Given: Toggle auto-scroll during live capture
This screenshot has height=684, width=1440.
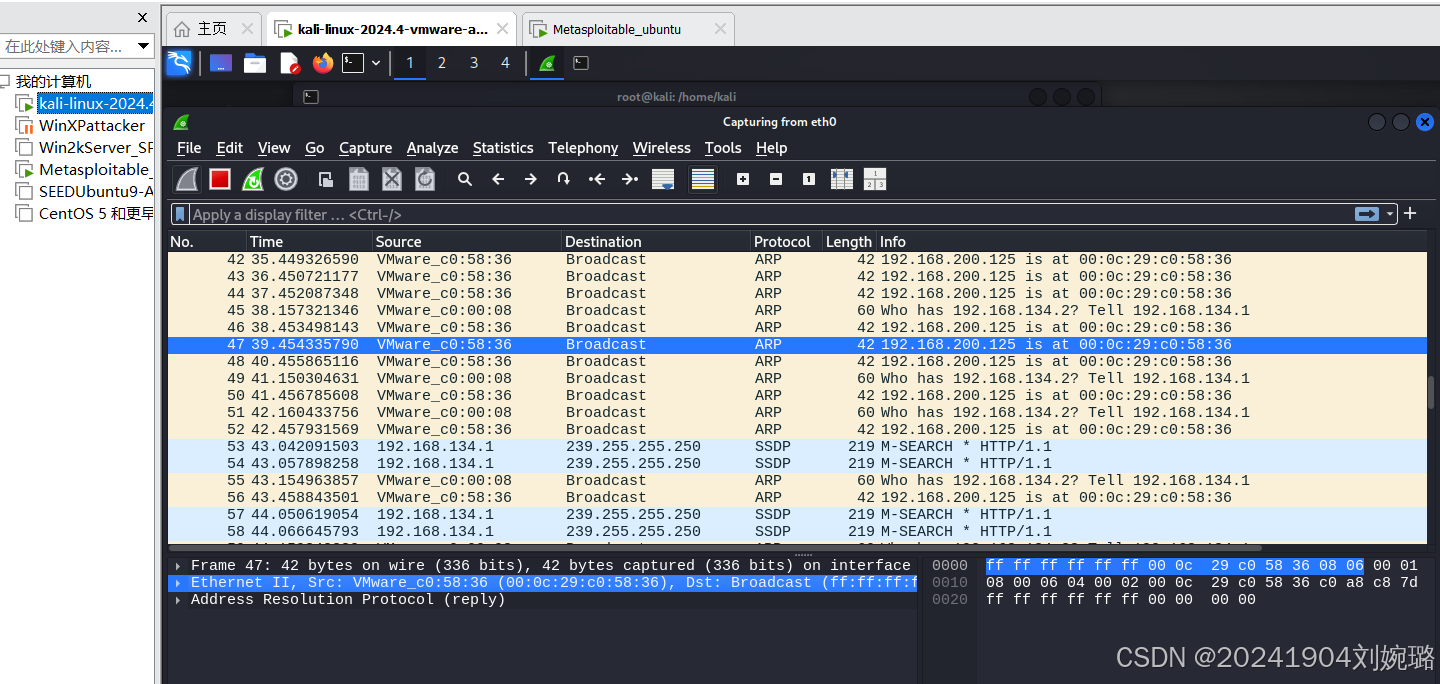Looking at the screenshot, I should pos(663,179).
